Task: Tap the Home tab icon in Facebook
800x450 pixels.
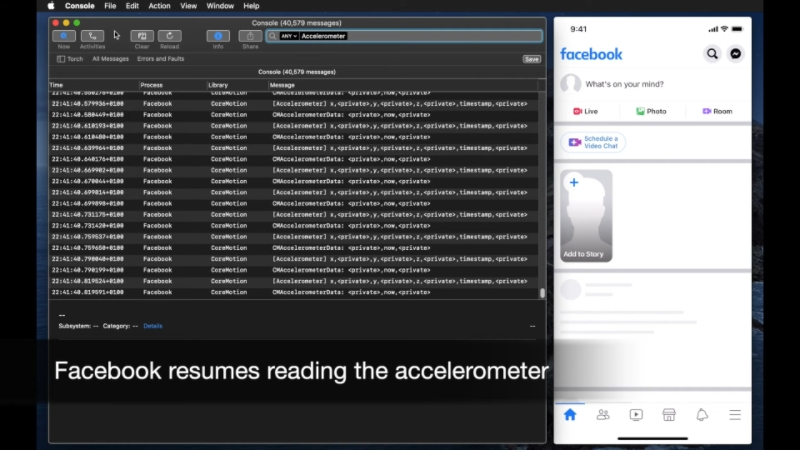Action: click(570, 415)
